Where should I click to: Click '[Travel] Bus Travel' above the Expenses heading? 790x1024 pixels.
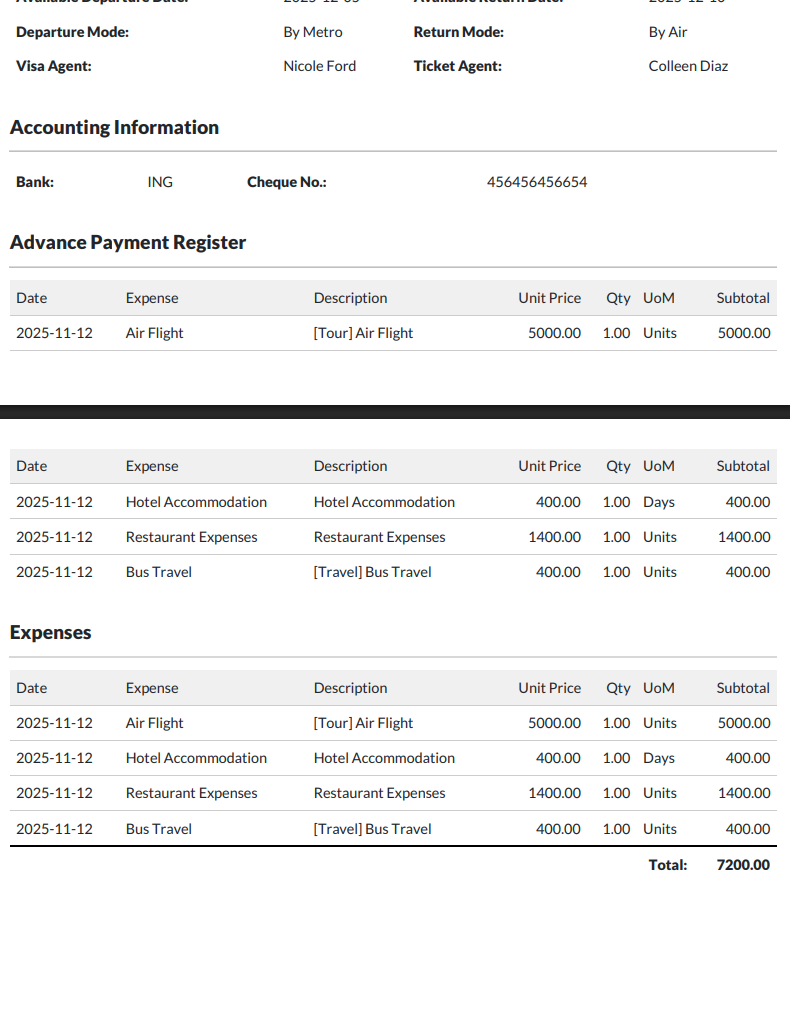pyautogui.click(x=372, y=572)
